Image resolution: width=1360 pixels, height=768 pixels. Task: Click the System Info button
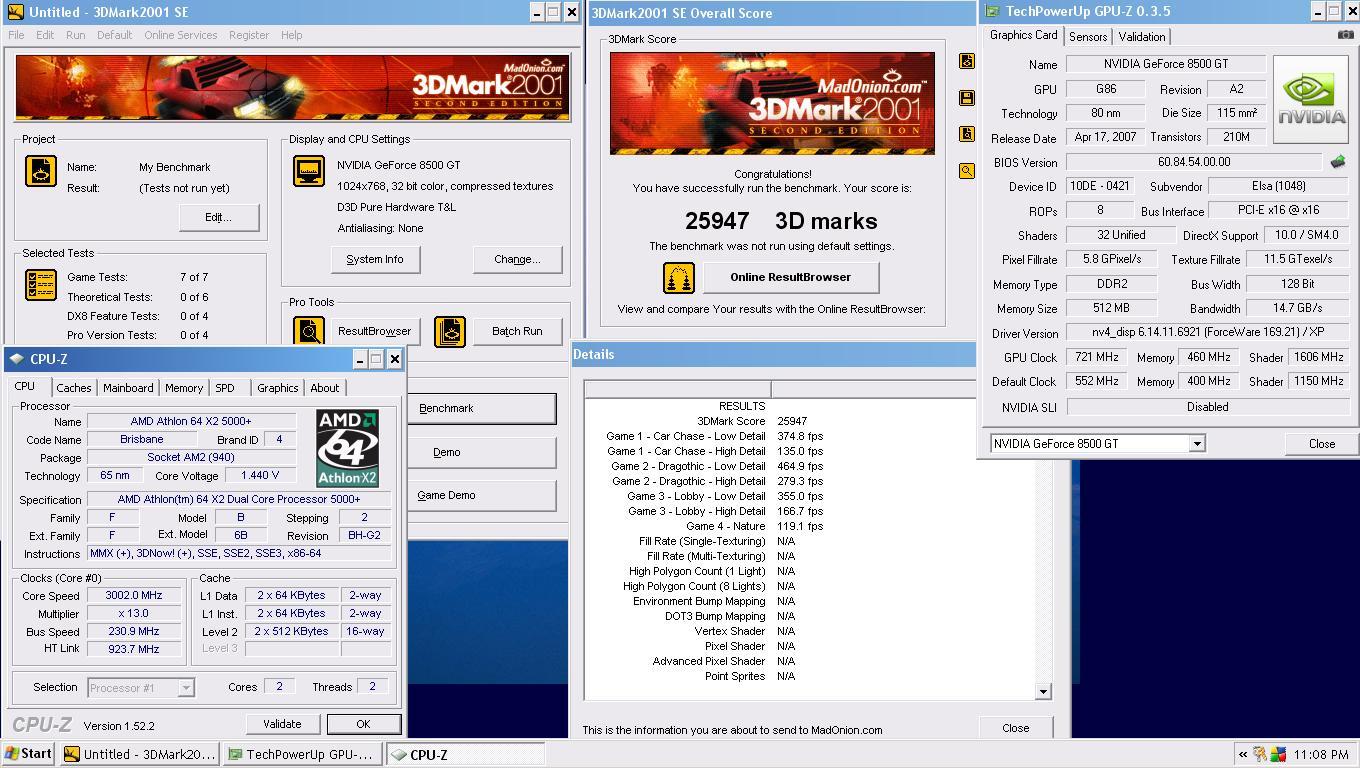click(x=375, y=259)
